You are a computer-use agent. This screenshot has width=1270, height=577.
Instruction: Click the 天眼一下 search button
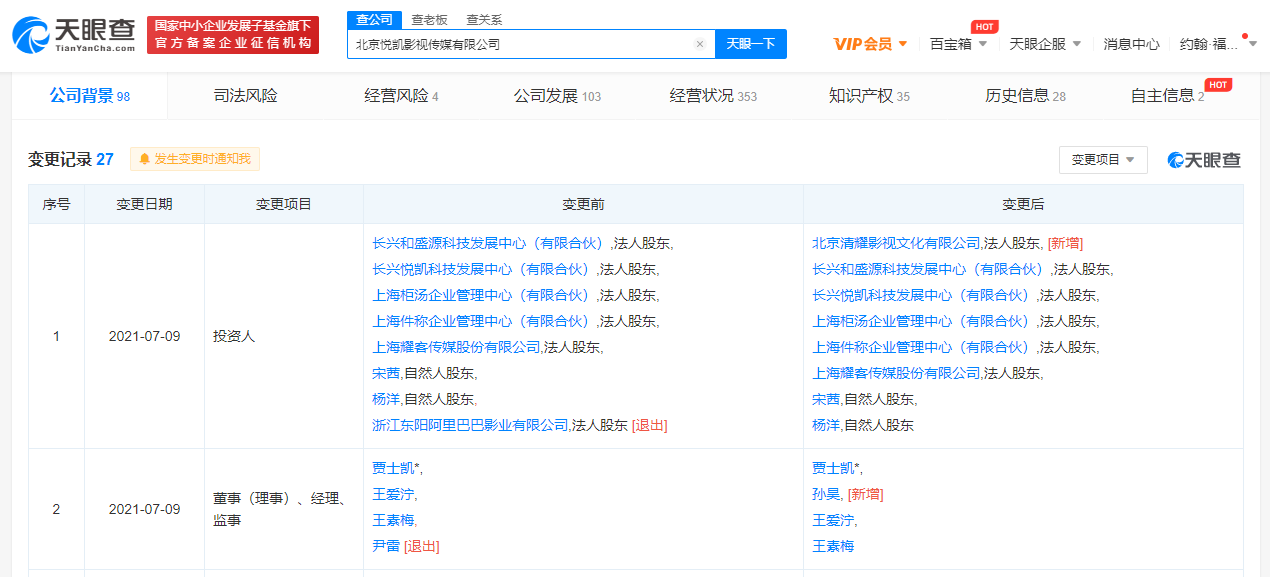pos(750,44)
